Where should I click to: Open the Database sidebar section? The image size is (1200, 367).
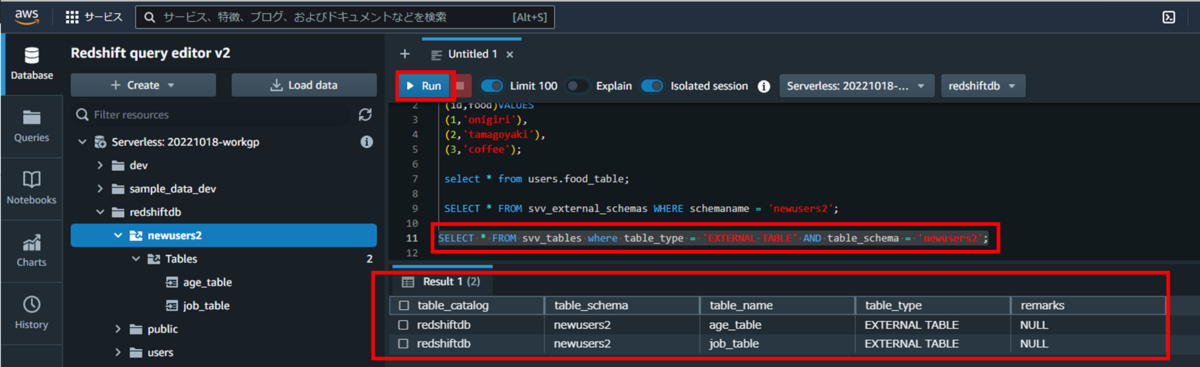32,63
